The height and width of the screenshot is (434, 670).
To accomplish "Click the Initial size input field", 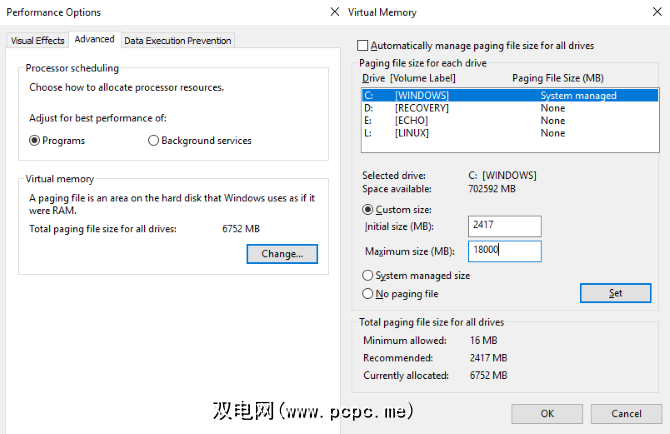I will (x=503, y=227).
